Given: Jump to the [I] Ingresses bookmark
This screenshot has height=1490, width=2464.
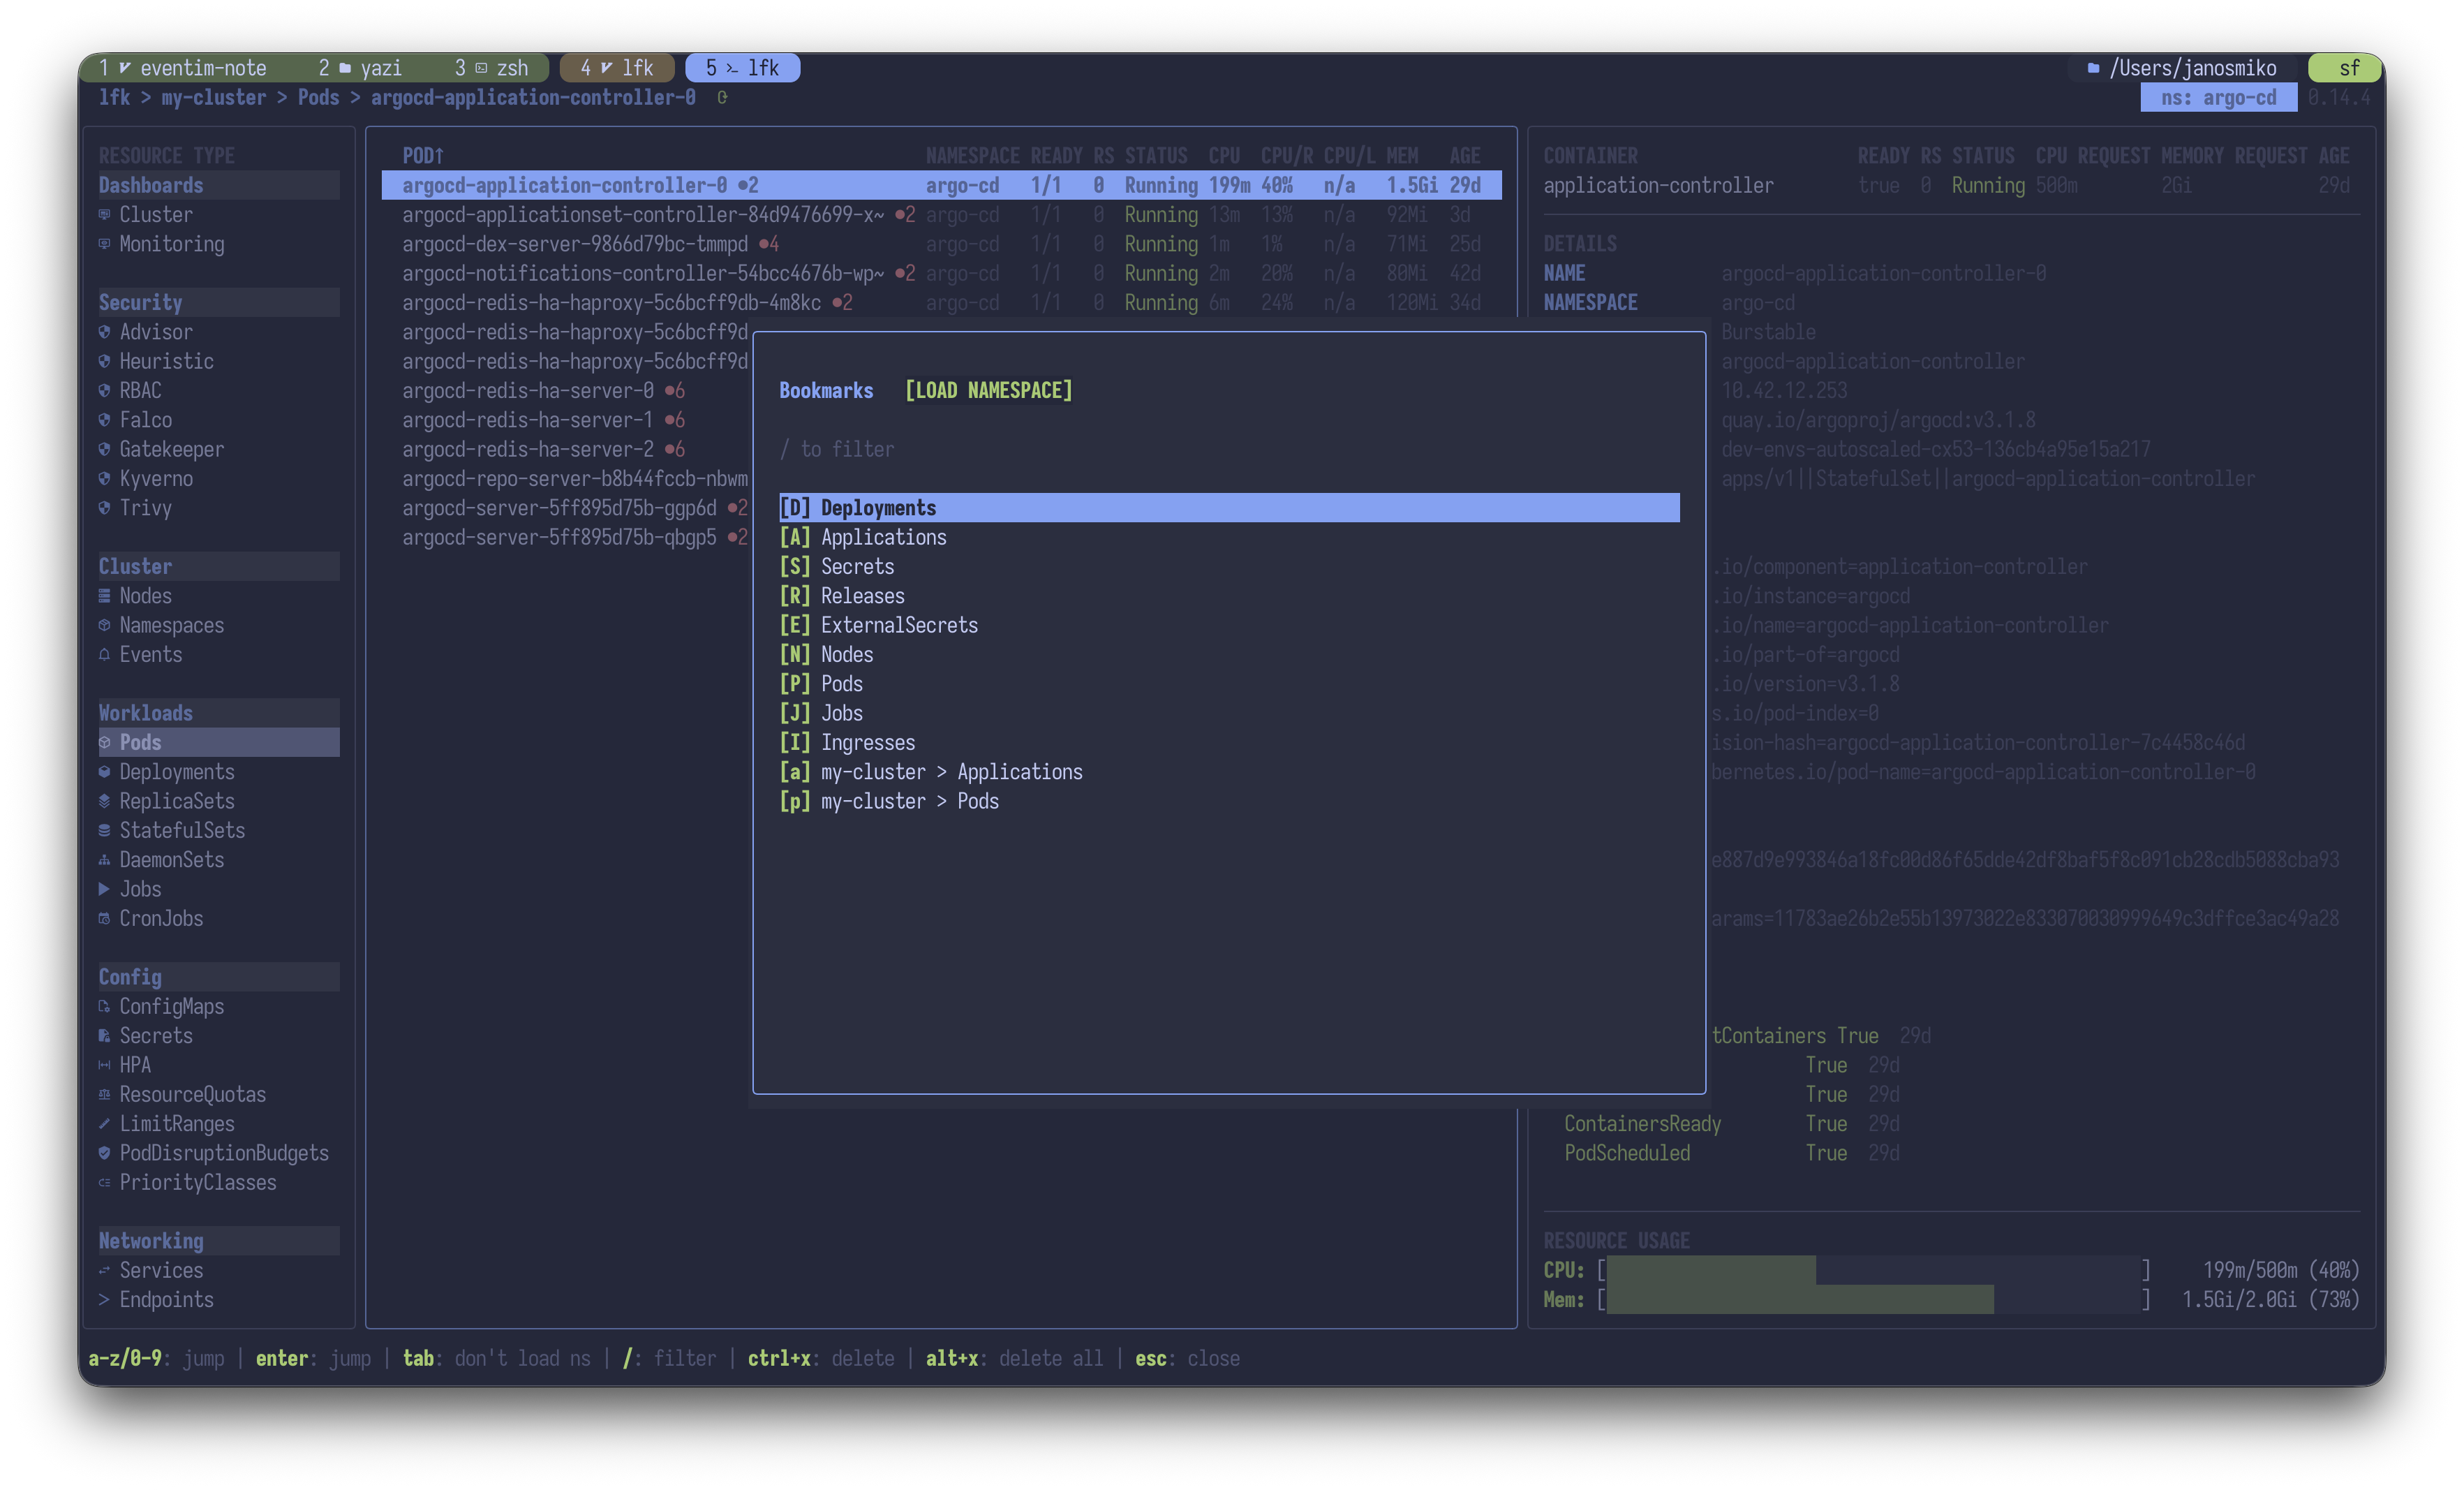Looking at the screenshot, I should click(1229, 743).
